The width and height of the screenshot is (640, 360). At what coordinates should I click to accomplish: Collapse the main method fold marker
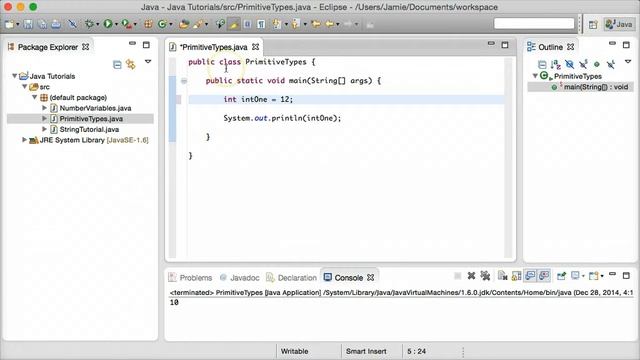(x=184, y=81)
